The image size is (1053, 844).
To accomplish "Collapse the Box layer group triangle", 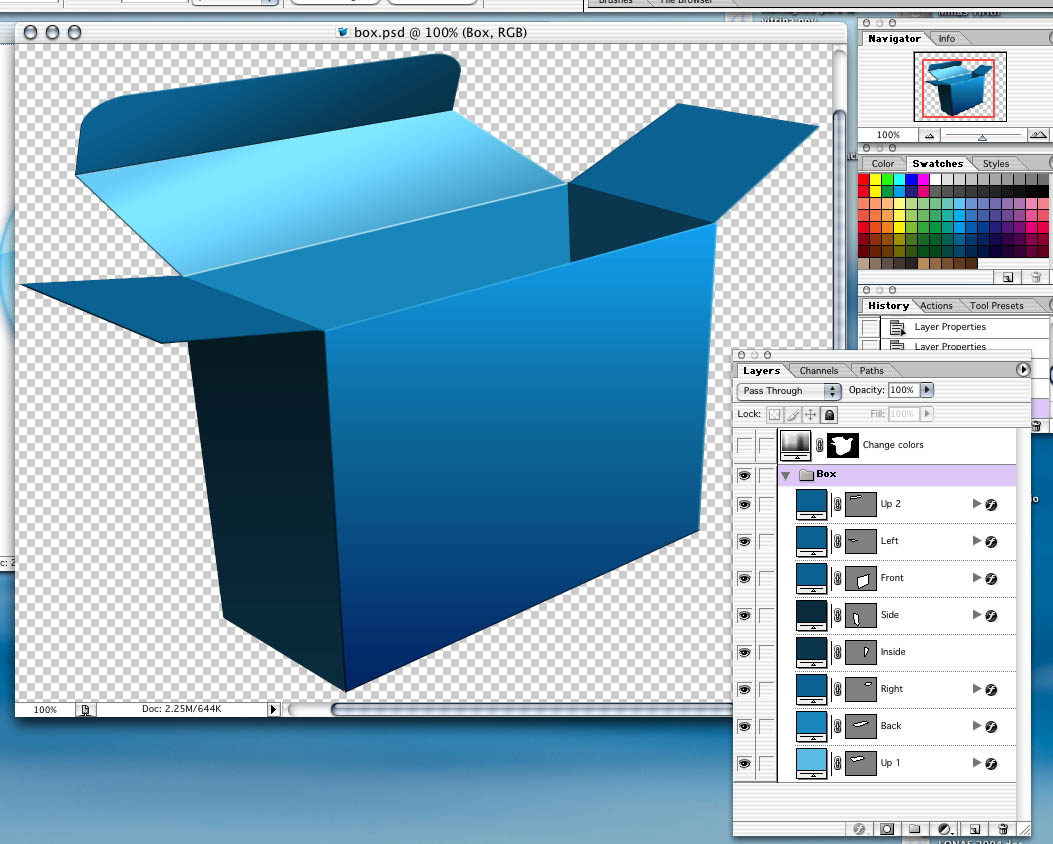I will pyautogui.click(x=784, y=475).
